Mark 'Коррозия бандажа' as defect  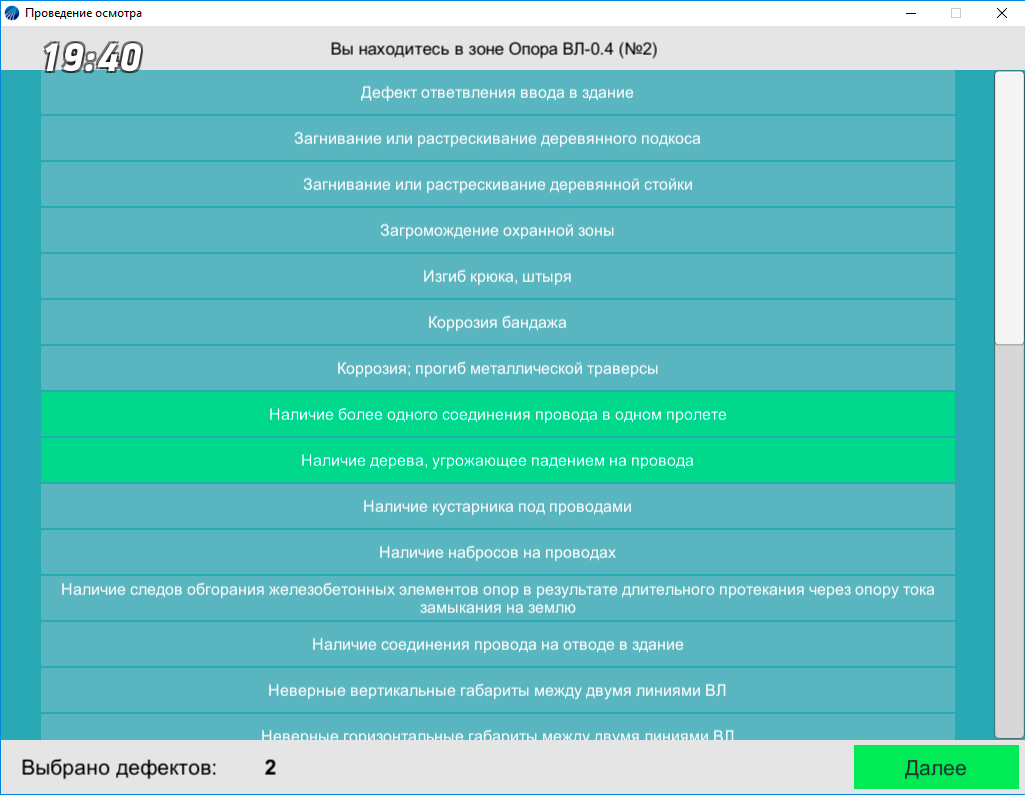pos(497,323)
